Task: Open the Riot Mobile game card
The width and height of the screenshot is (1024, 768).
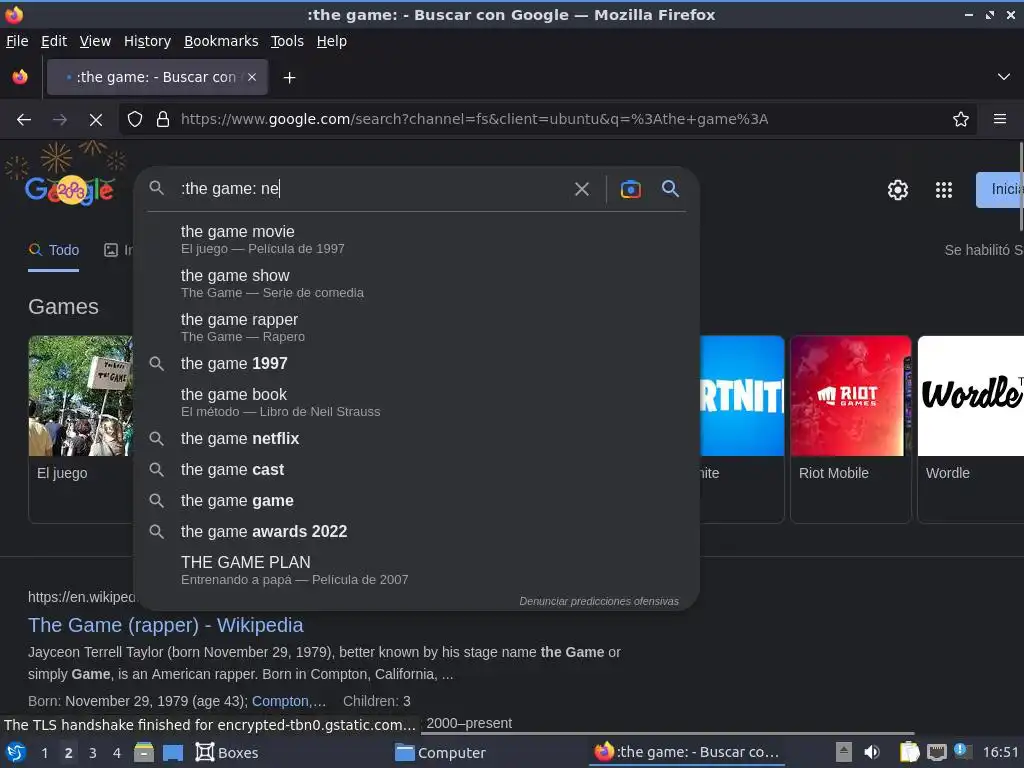Action: (x=850, y=429)
